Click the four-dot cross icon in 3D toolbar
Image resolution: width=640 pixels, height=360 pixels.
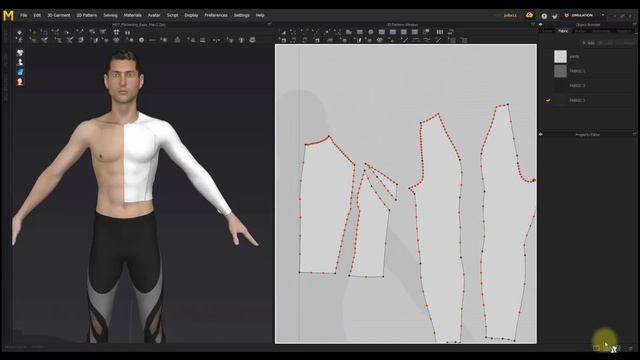[x=117, y=32]
